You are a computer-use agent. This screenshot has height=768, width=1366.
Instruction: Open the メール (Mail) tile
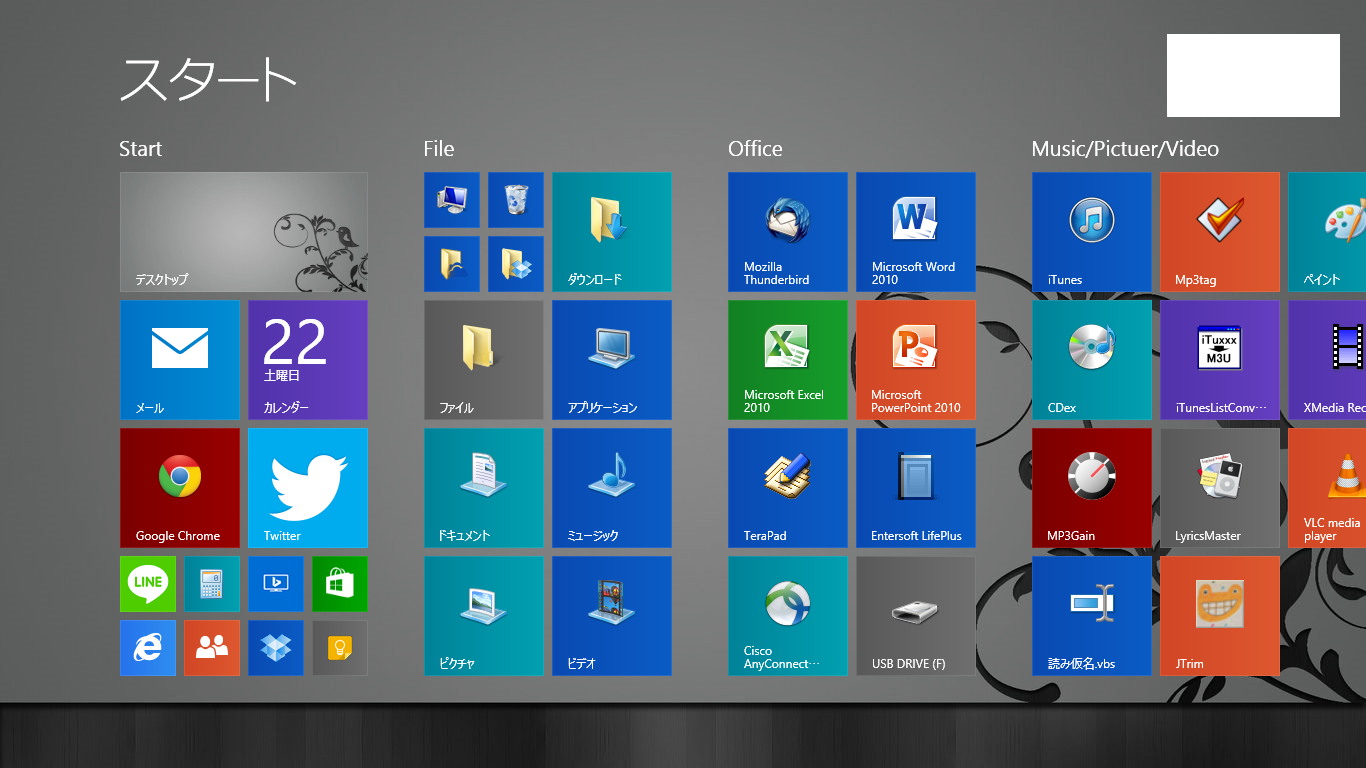(x=180, y=360)
